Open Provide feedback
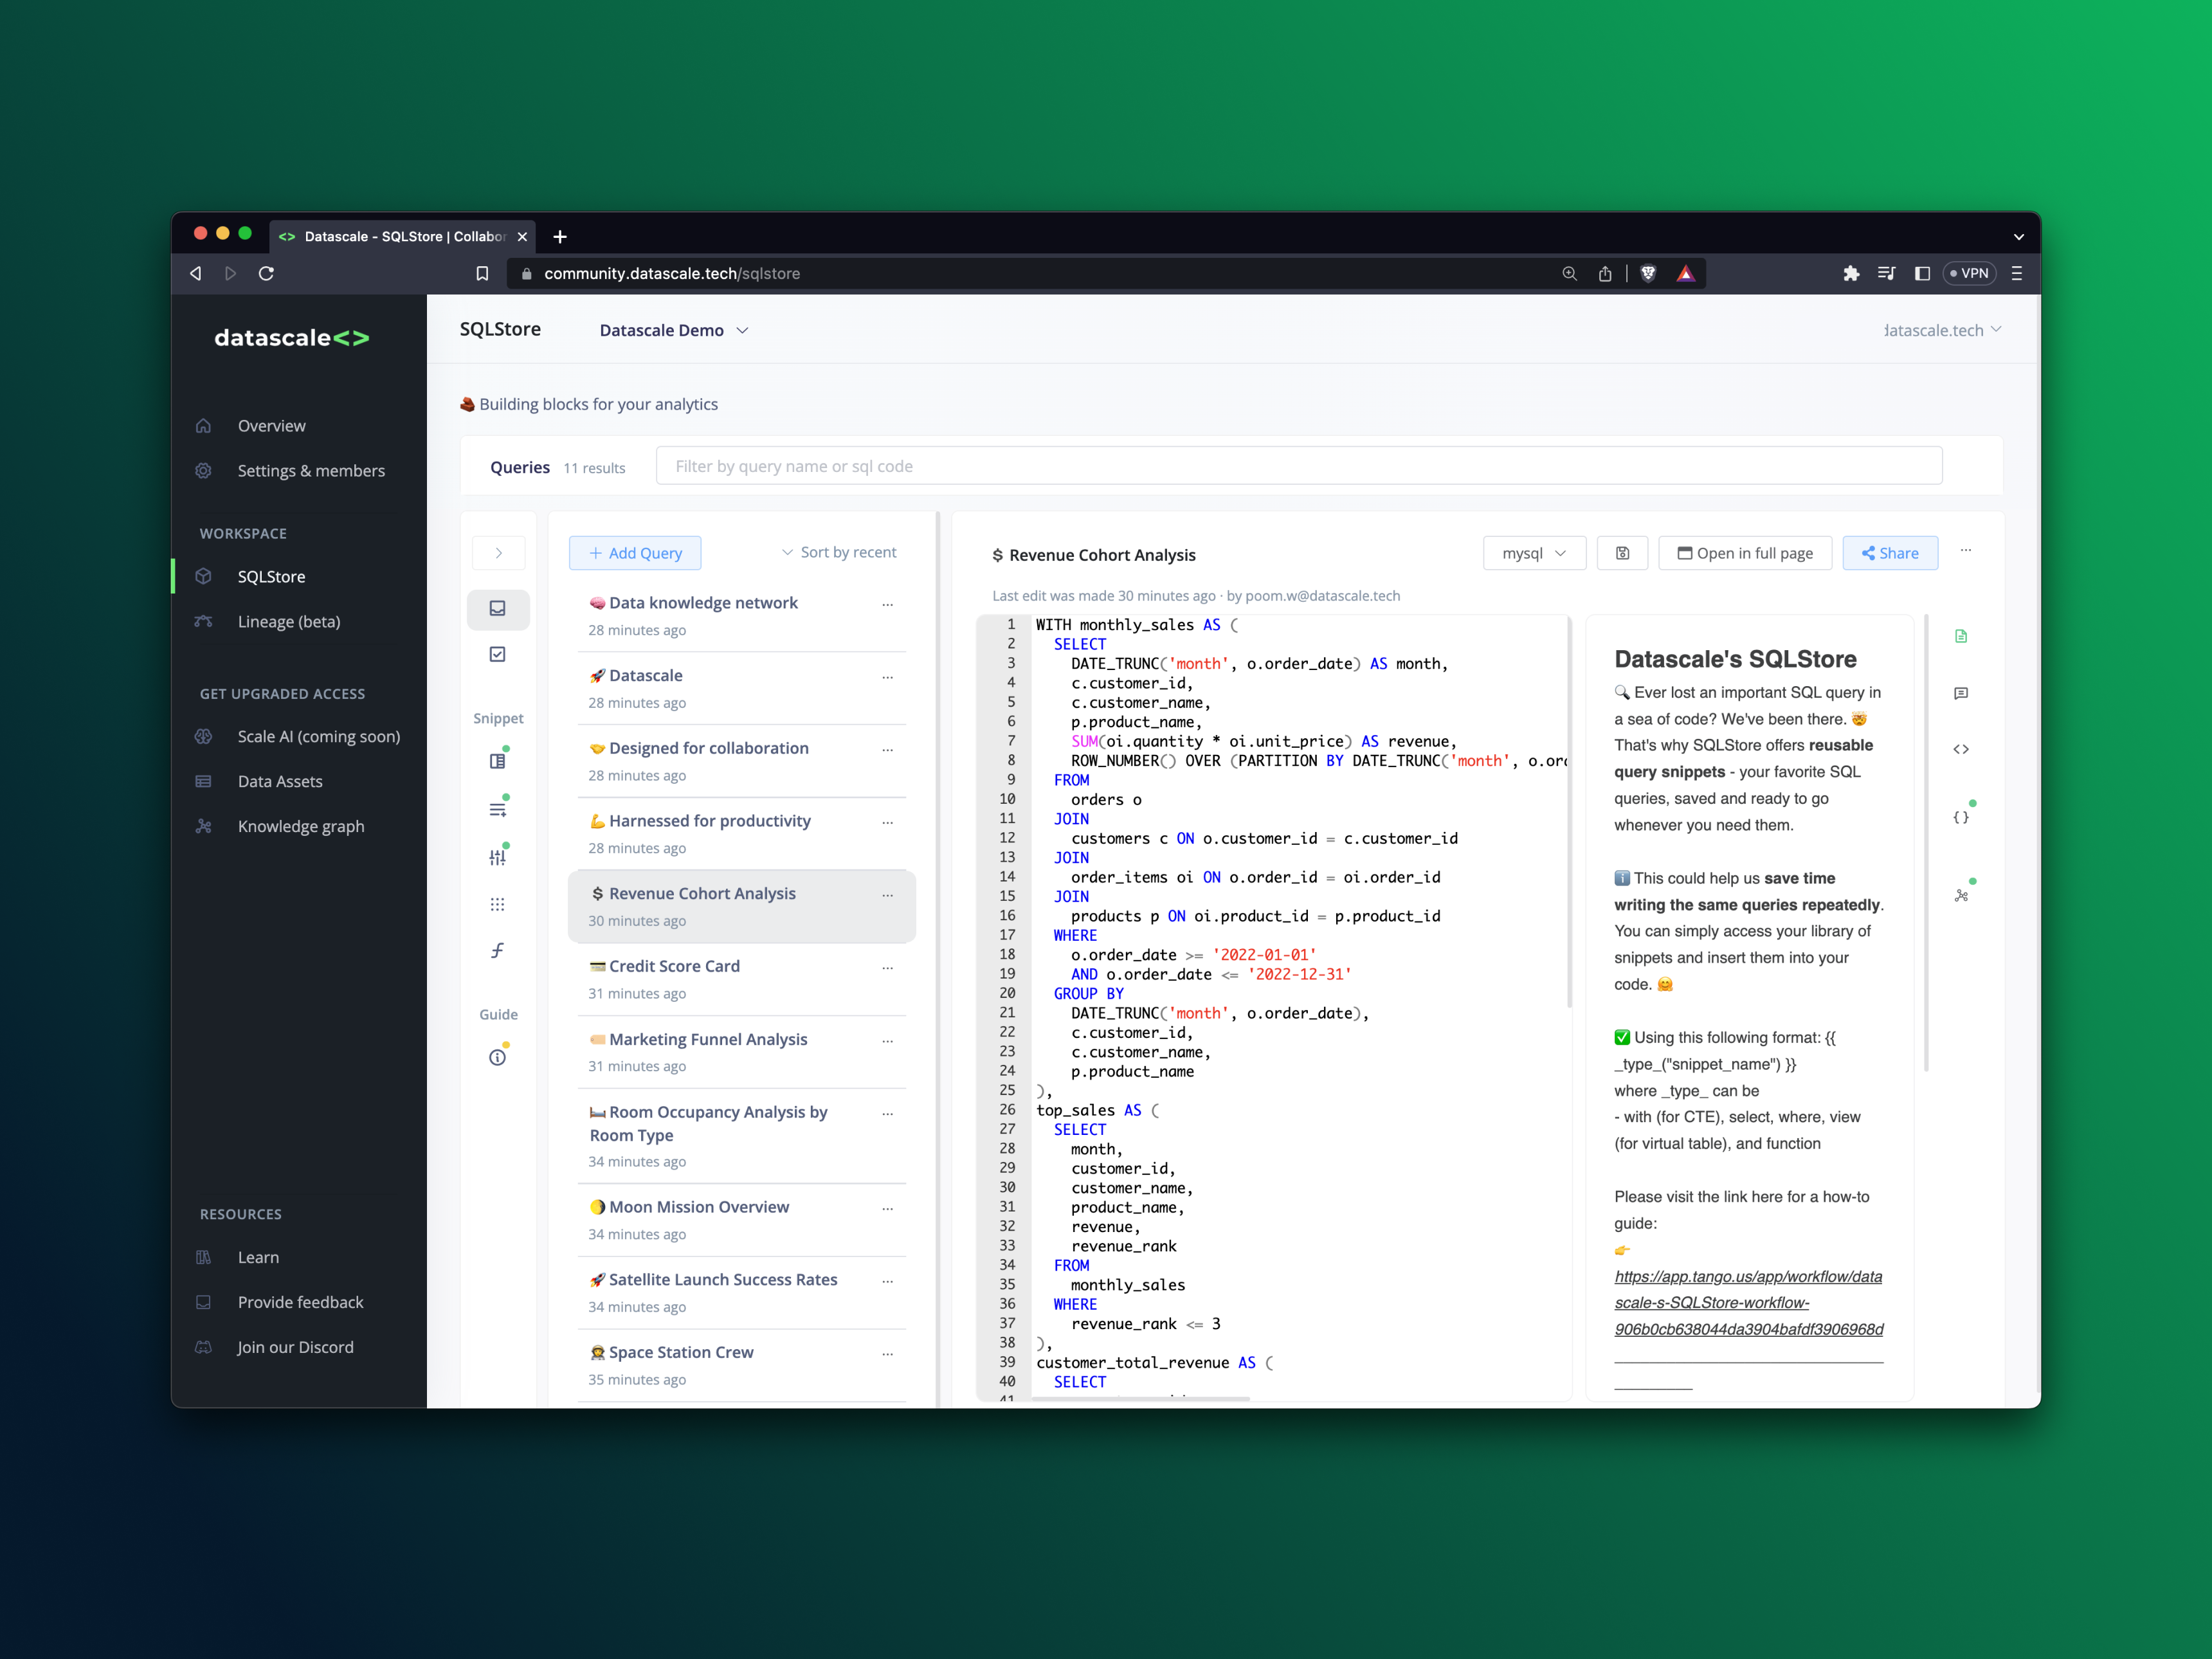 pos(300,1302)
